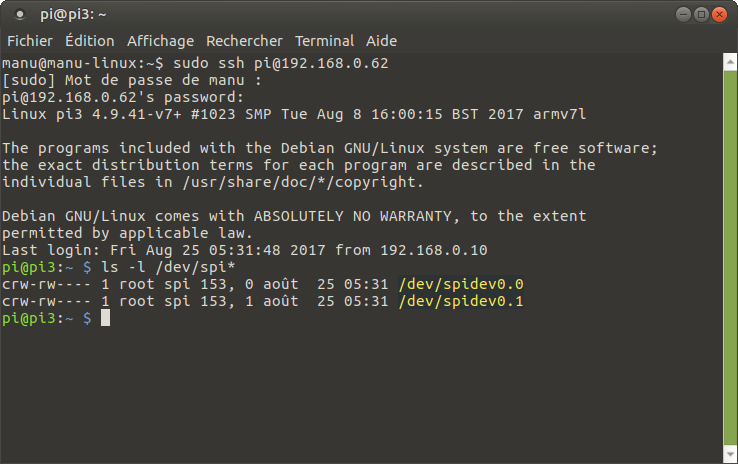The image size is (738, 464).
Task: Open the Aide menu
Action: click(x=382, y=41)
